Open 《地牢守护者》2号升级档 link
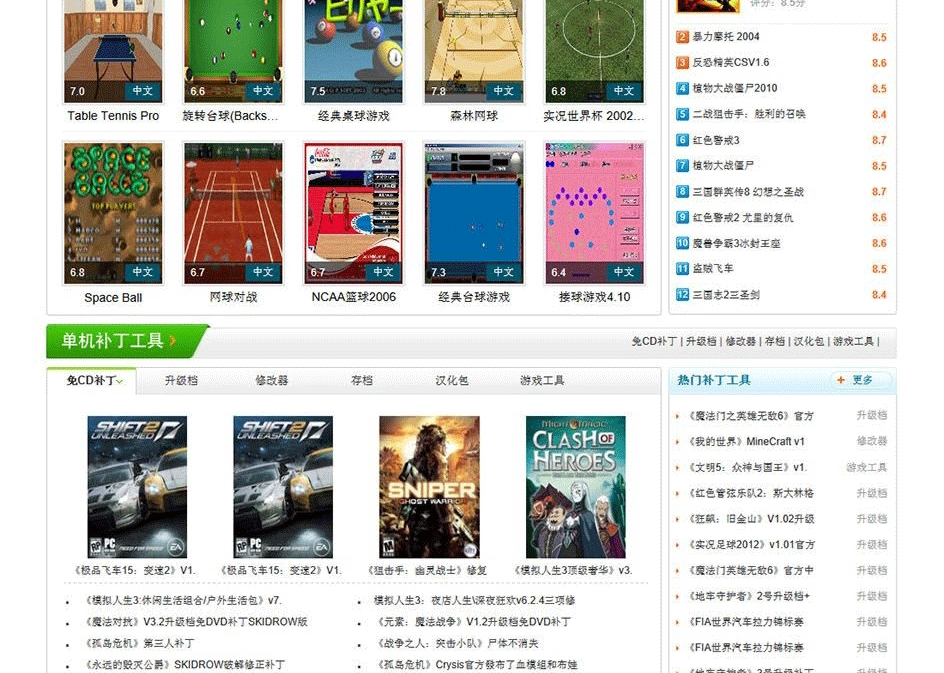The image size is (944, 673). point(749,596)
